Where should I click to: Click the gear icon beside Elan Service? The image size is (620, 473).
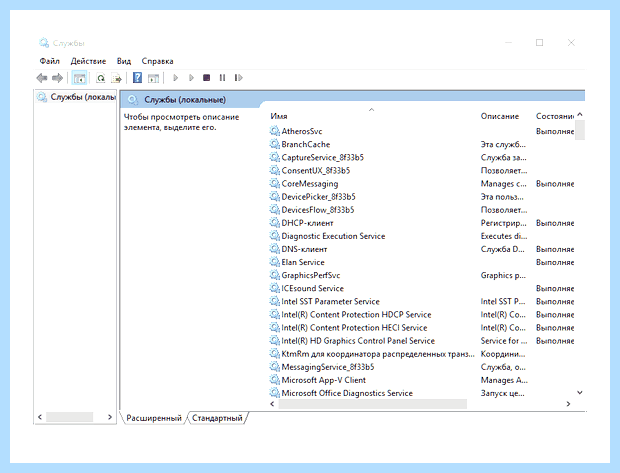tap(274, 262)
